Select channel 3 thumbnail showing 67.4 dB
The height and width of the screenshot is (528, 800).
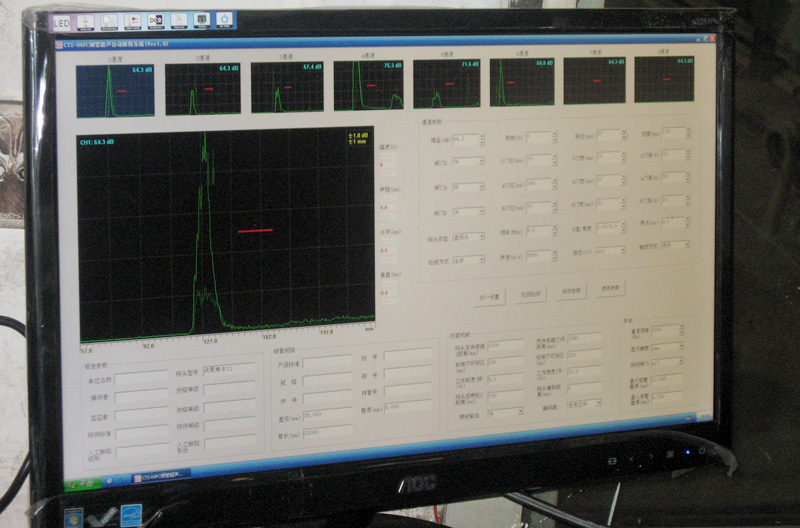tap(287, 88)
